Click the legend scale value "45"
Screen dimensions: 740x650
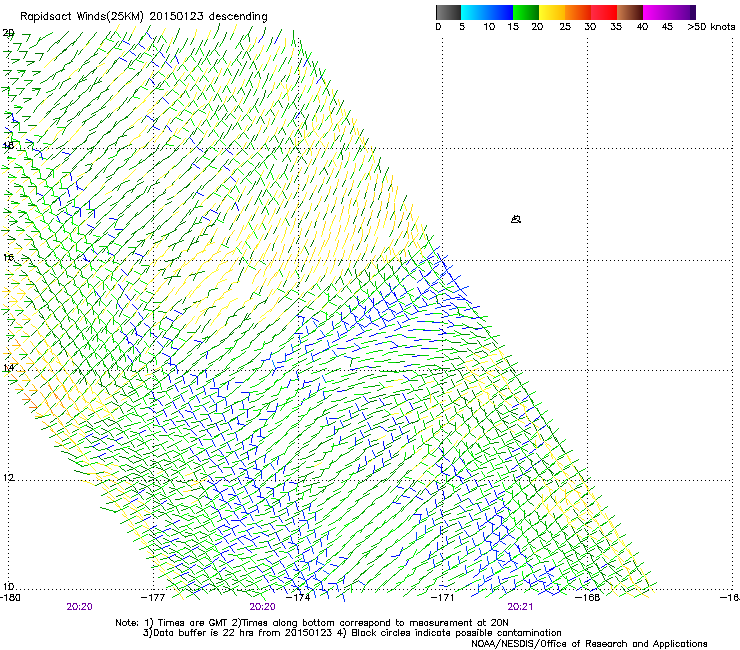click(667, 27)
